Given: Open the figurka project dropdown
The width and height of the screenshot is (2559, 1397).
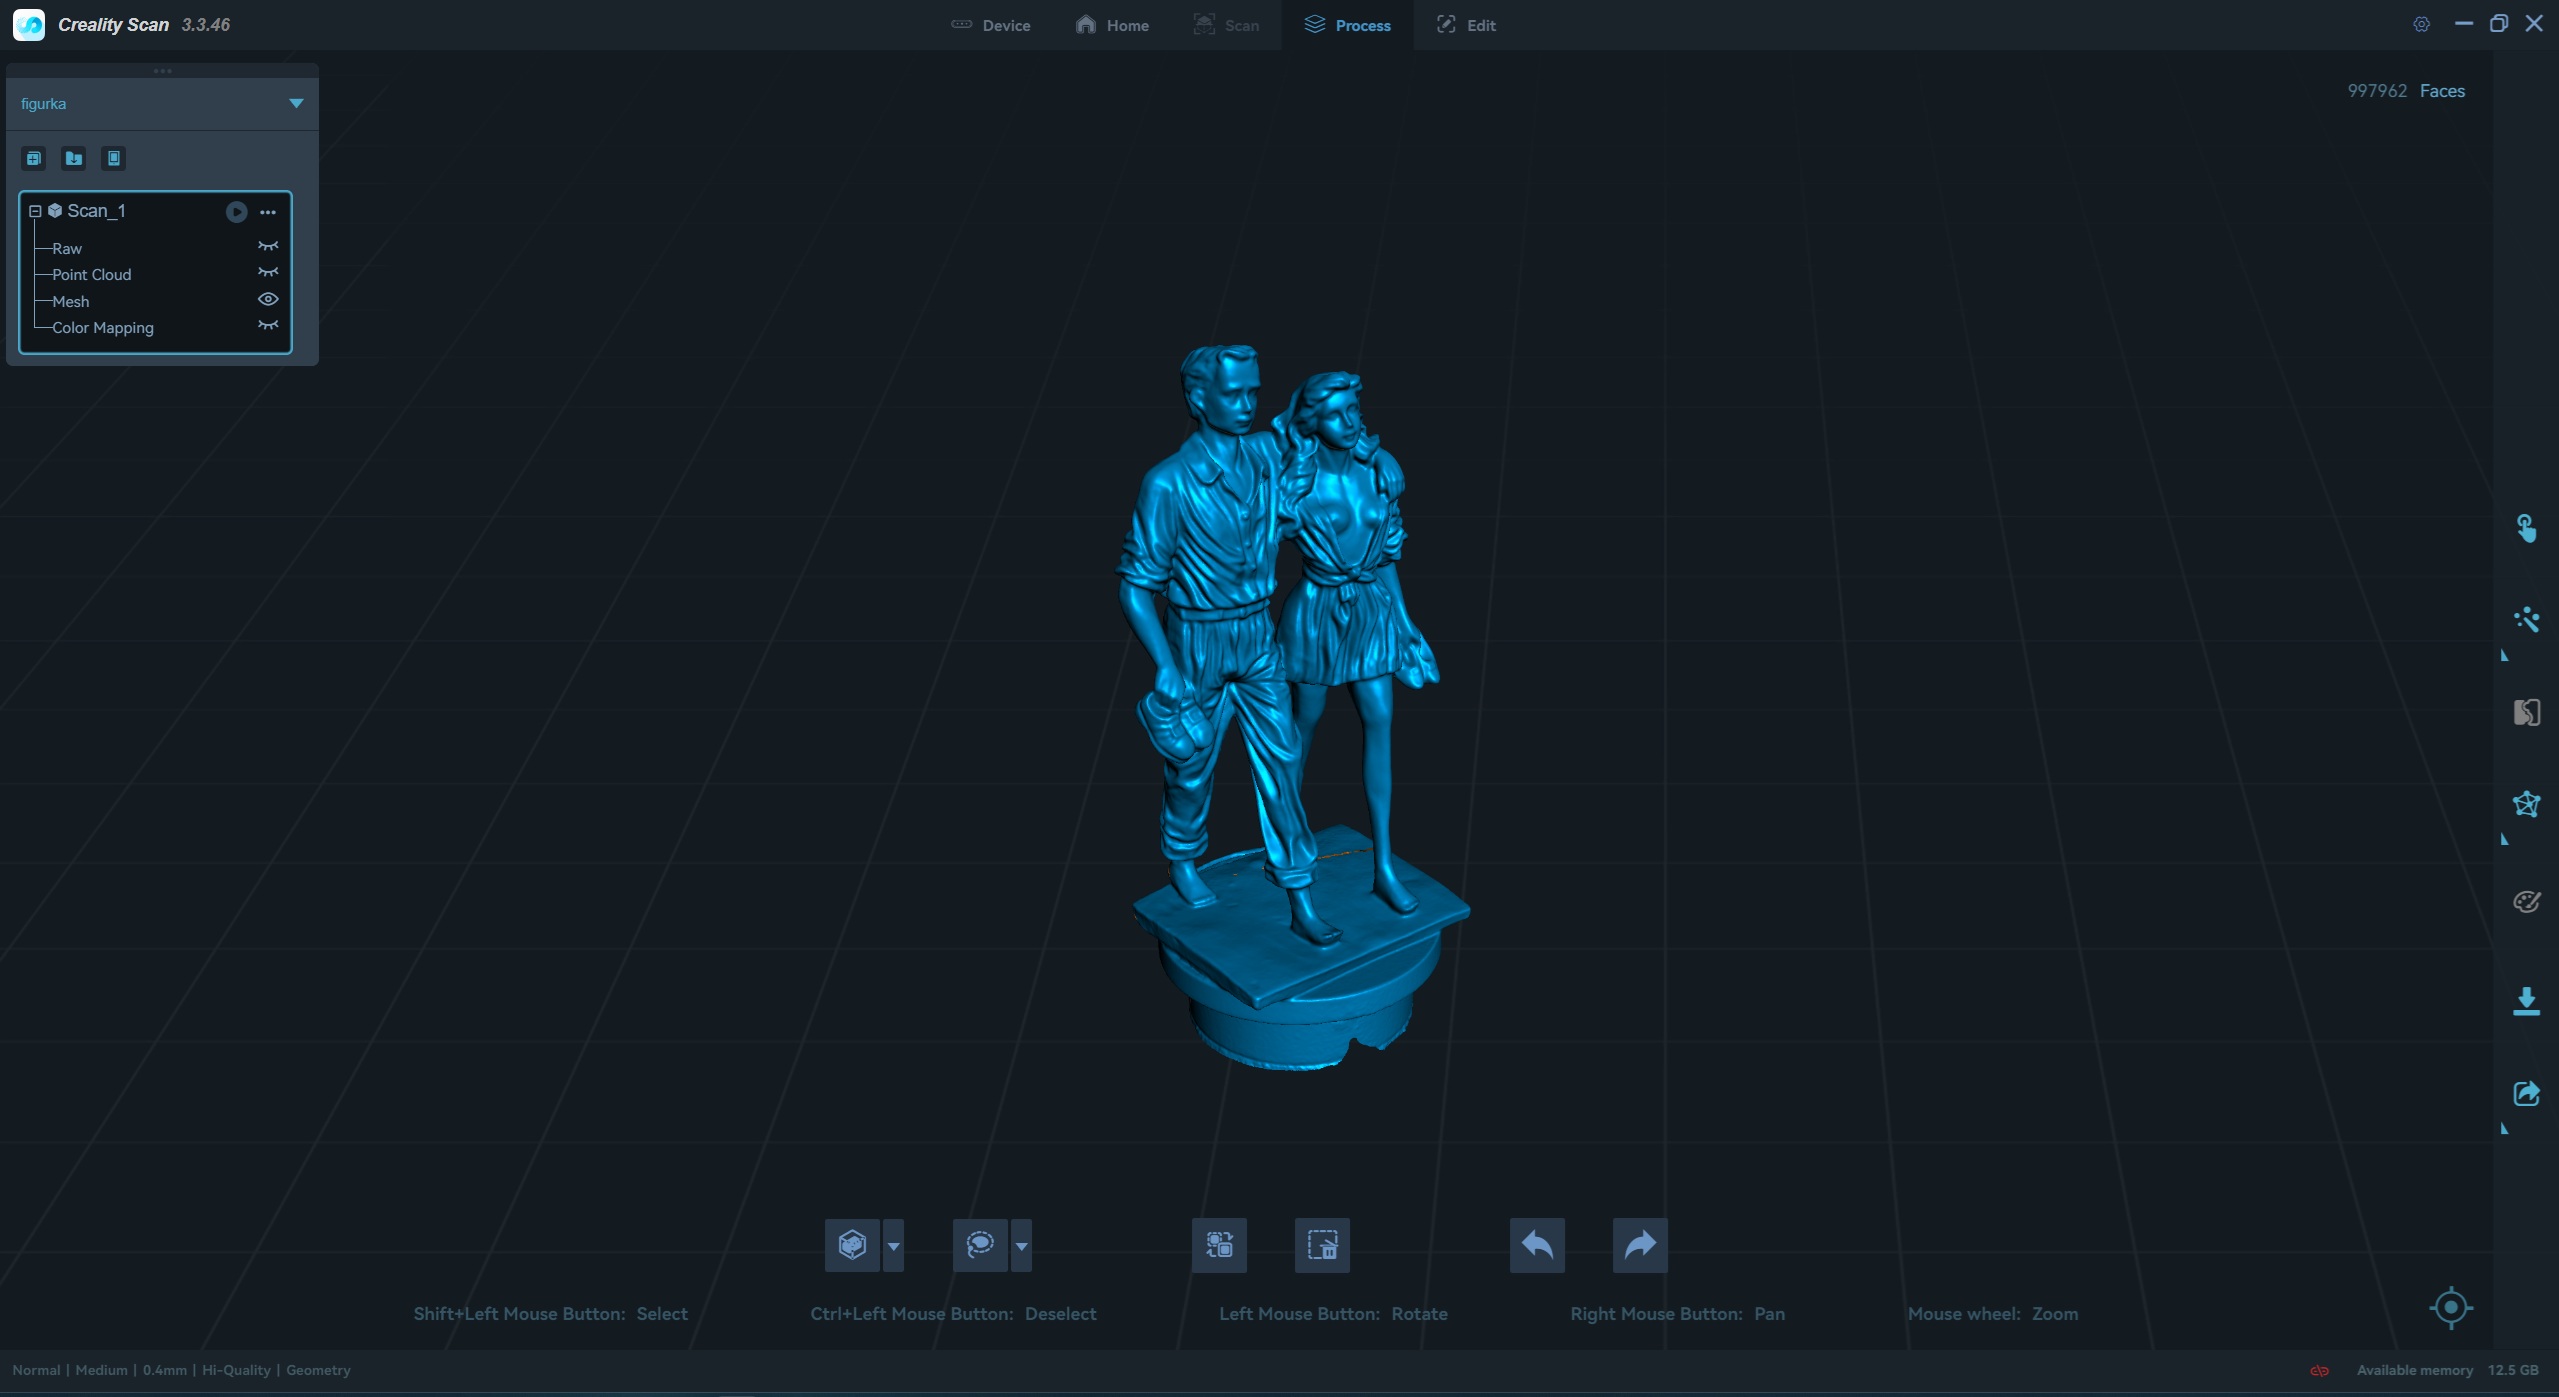Looking at the screenshot, I should pyautogui.click(x=296, y=103).
